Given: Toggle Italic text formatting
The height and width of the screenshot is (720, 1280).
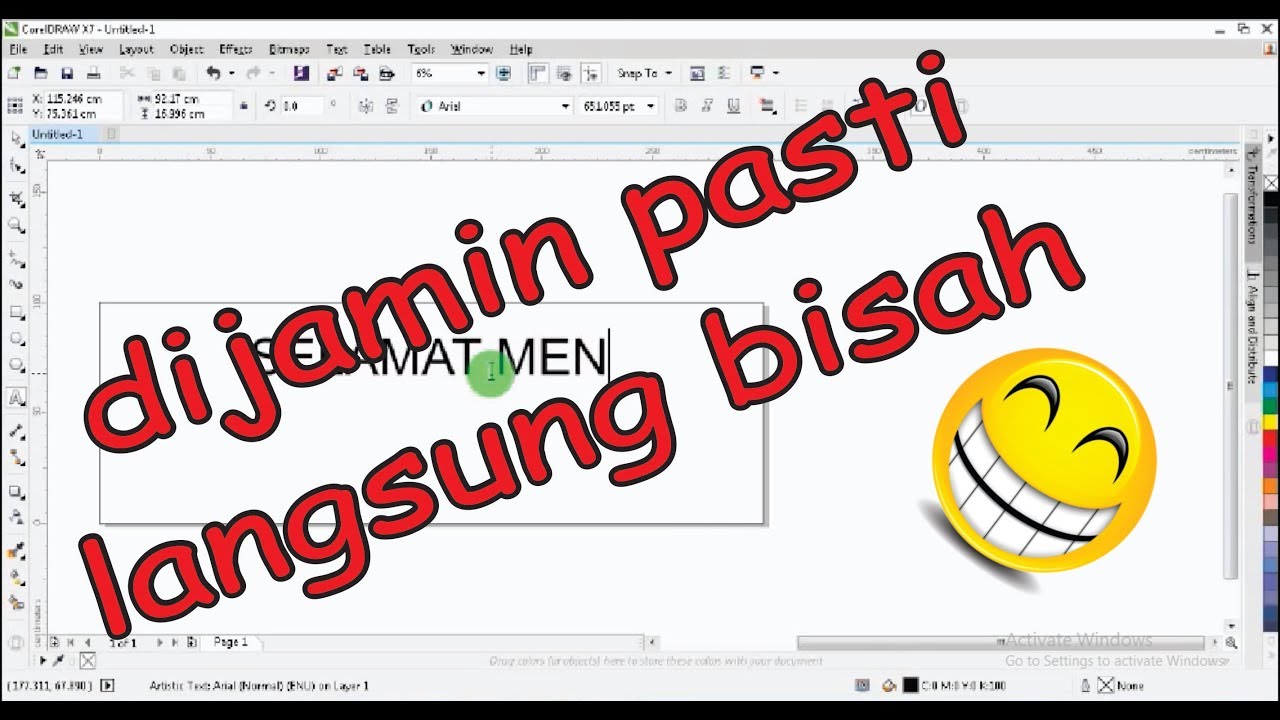Looking at the screenshot, I should pos(707,105).
